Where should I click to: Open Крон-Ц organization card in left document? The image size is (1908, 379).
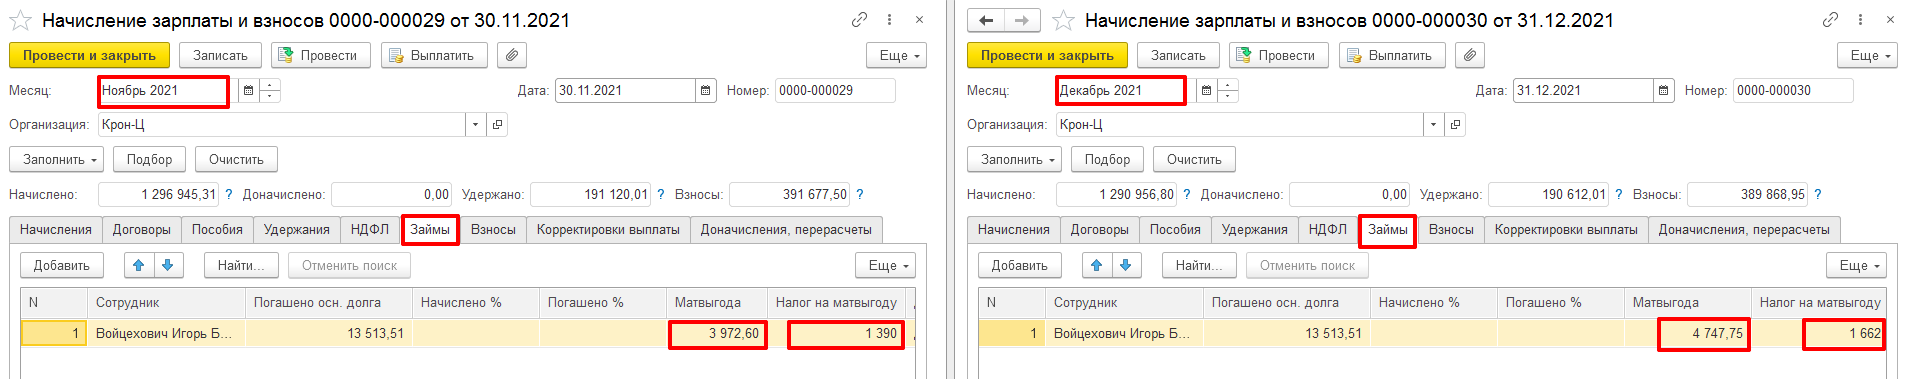(497, 125)
